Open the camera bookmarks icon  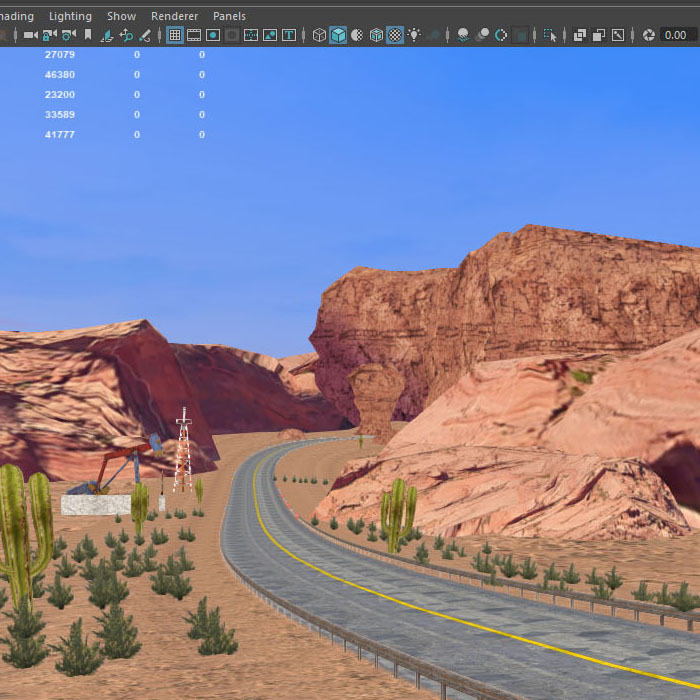88,35
